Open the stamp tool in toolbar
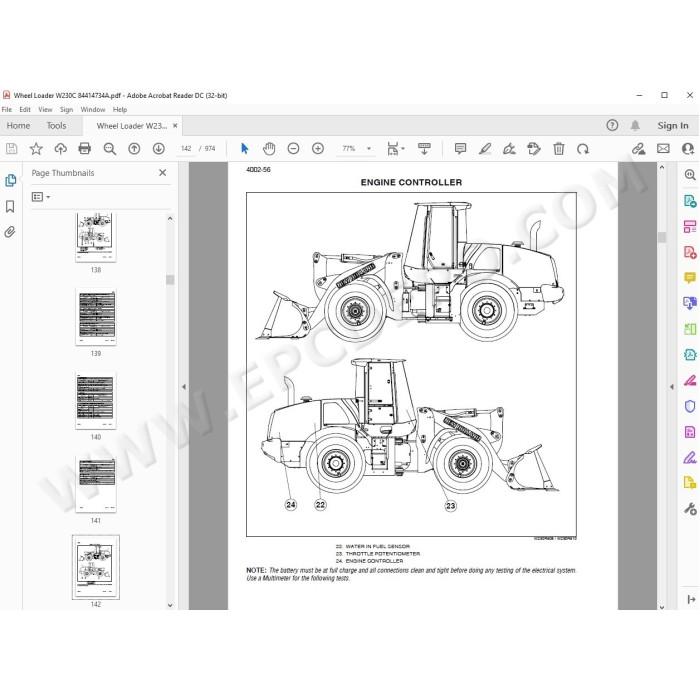This screenshot has height=700, width=700. click(x=534, y=149)
